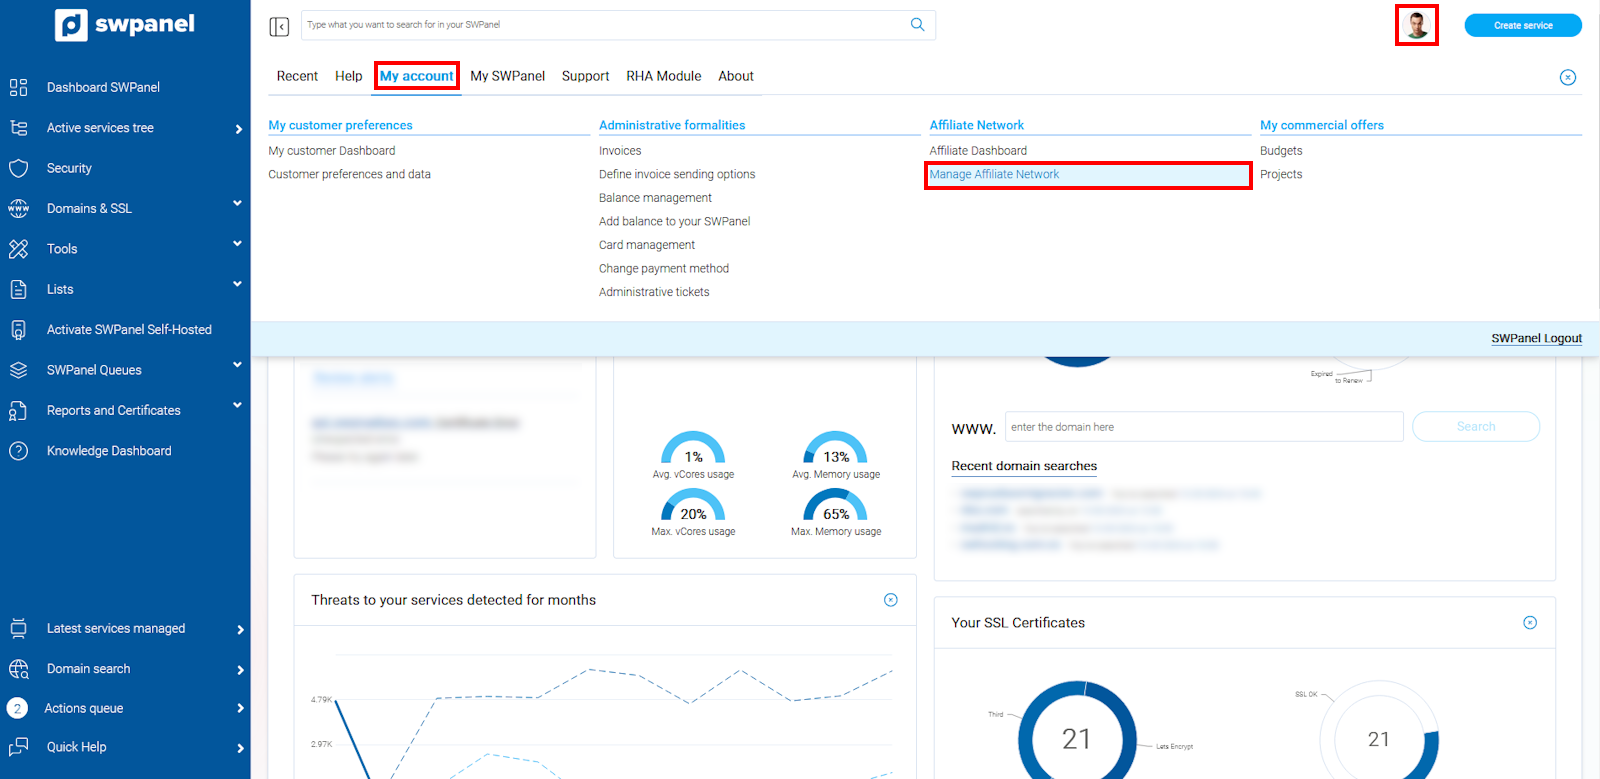This screenshot has width=1600, height=779.
Task: Click the Dashboard SWPanel grid icon
Action: pyautogui.click(x=18, y=87)
